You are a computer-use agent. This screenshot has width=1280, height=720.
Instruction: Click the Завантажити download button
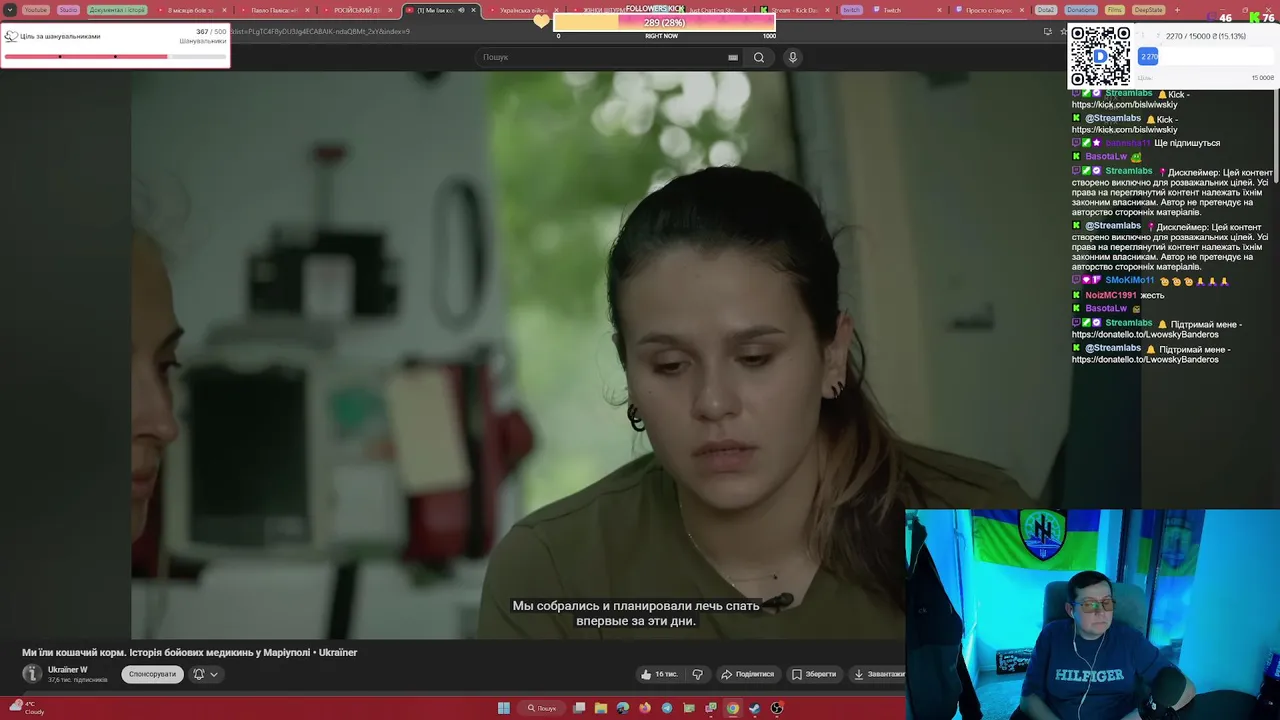tap(879, 674)
